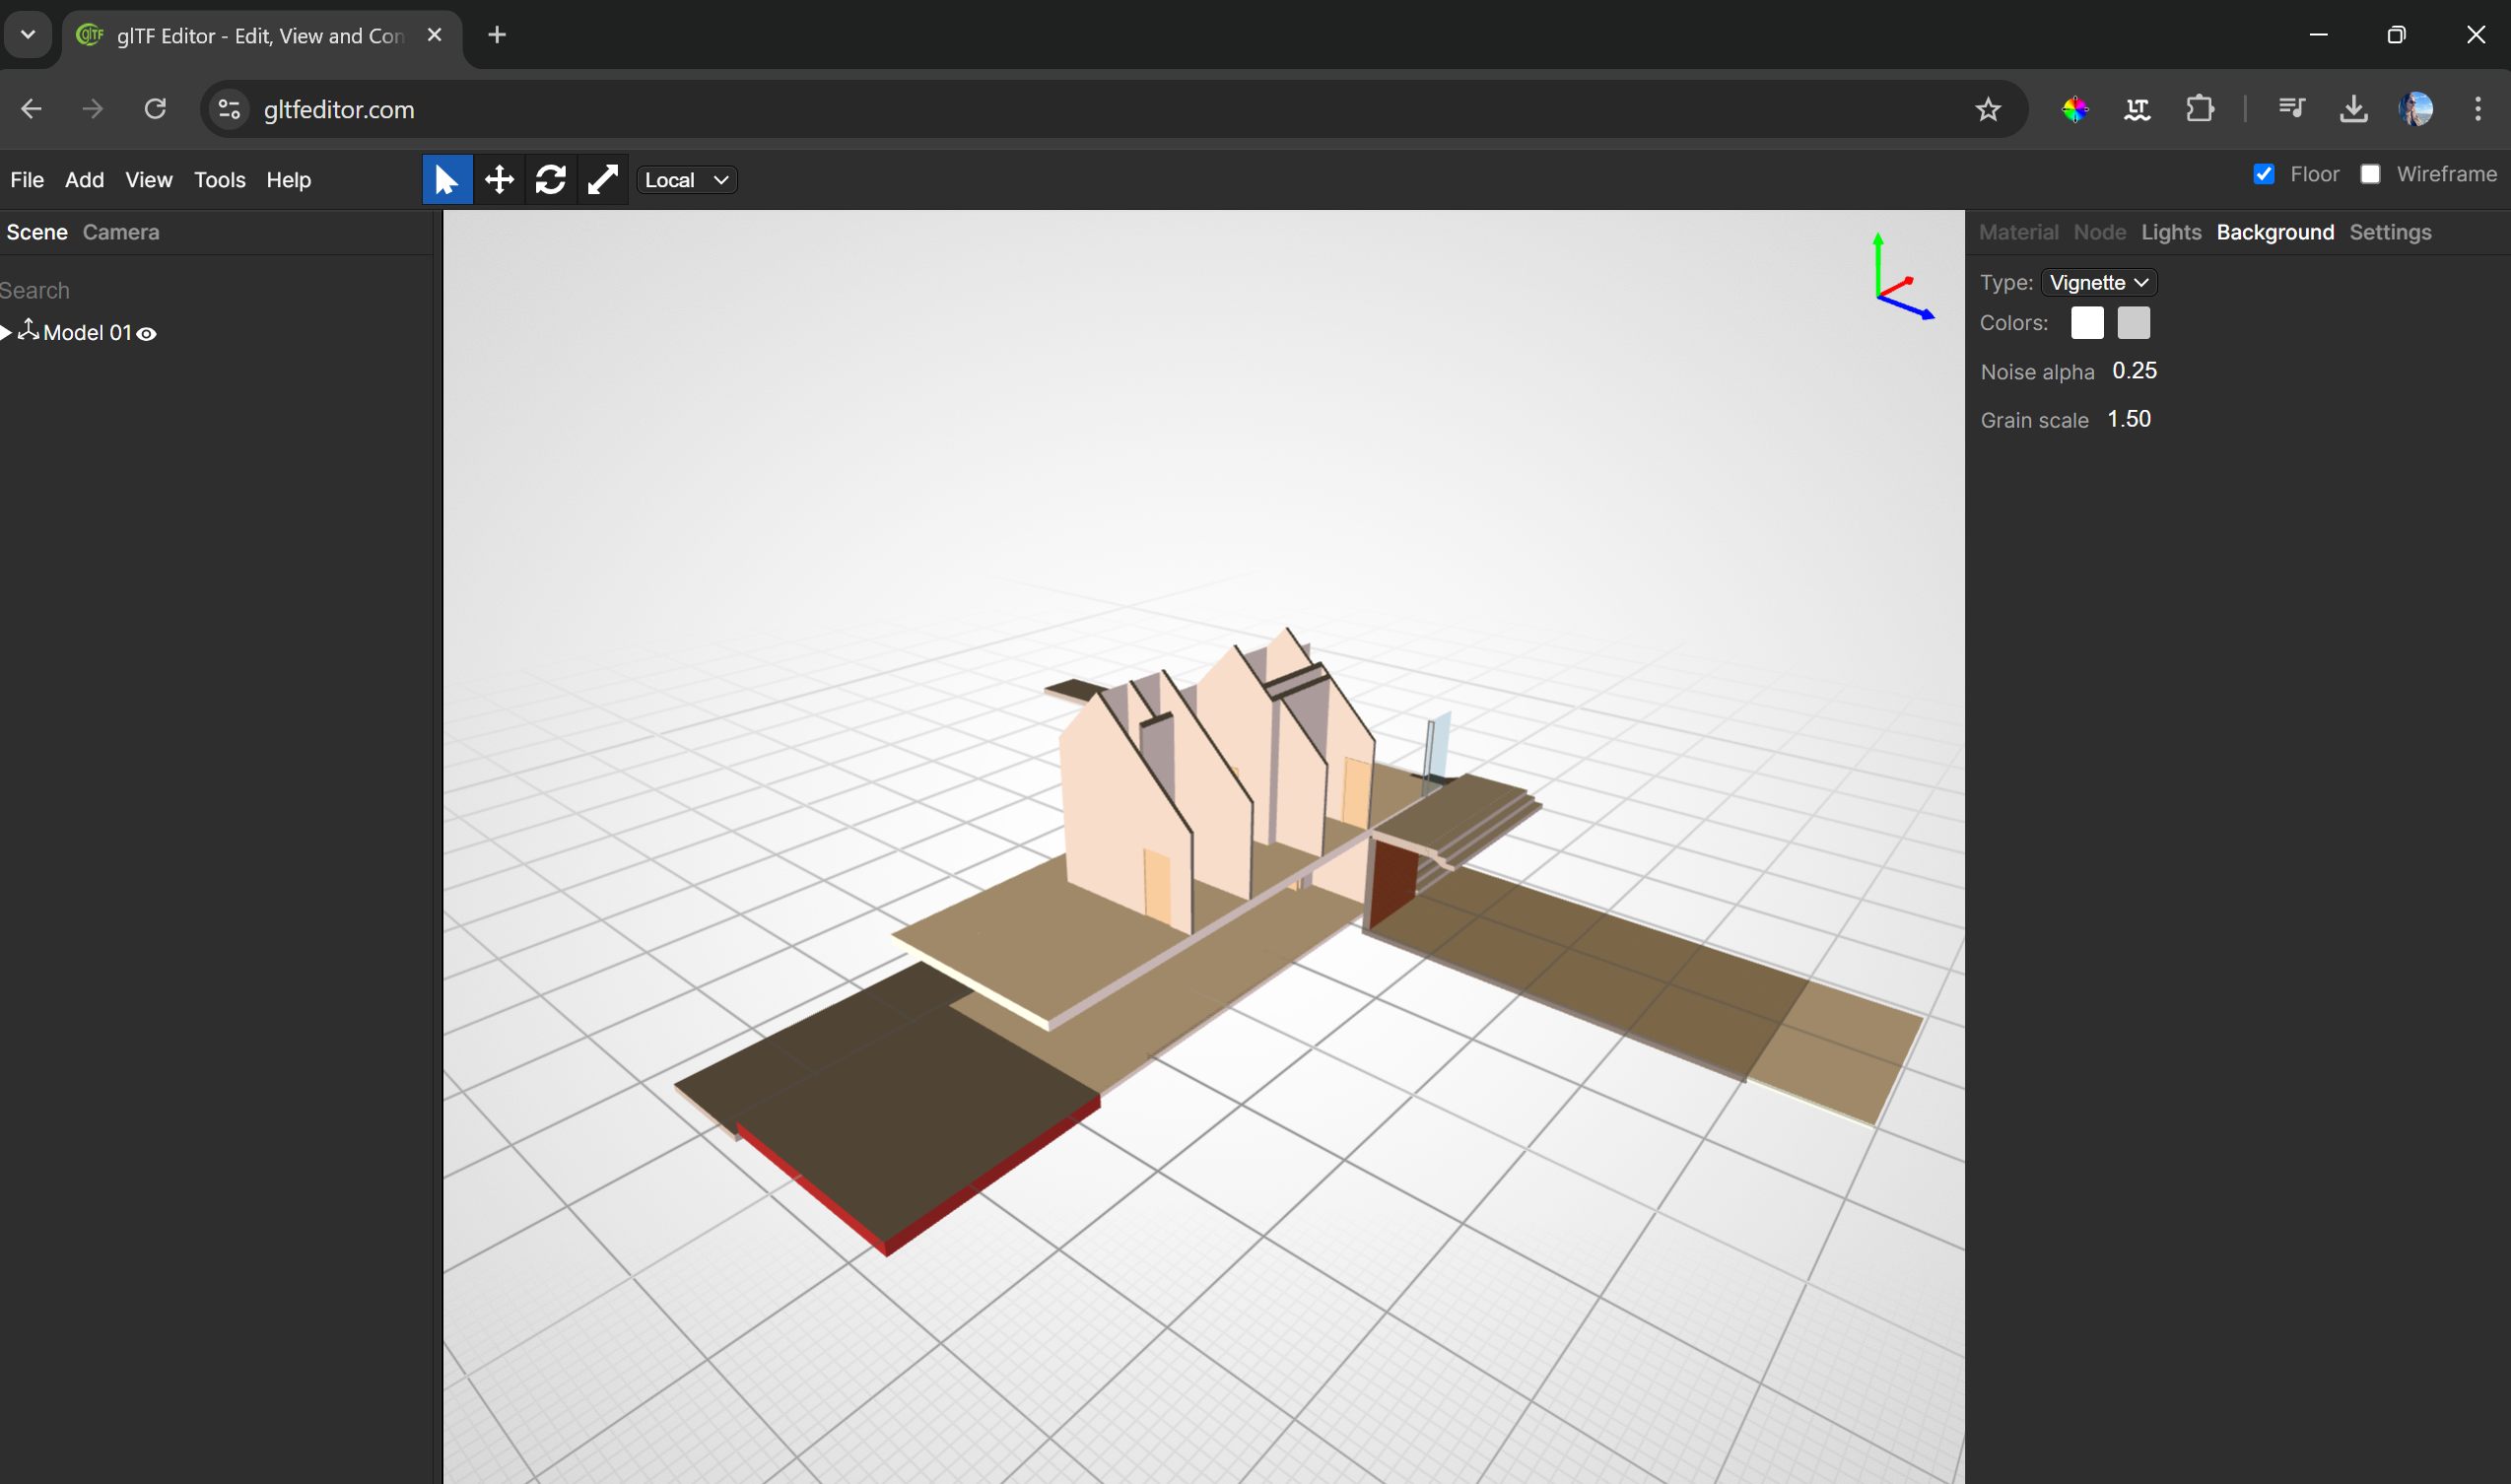Open the Vignette background type dropdown
Image resolution: width=2511 pixels, height=1484 pixels.
[x=2098, y=283]
